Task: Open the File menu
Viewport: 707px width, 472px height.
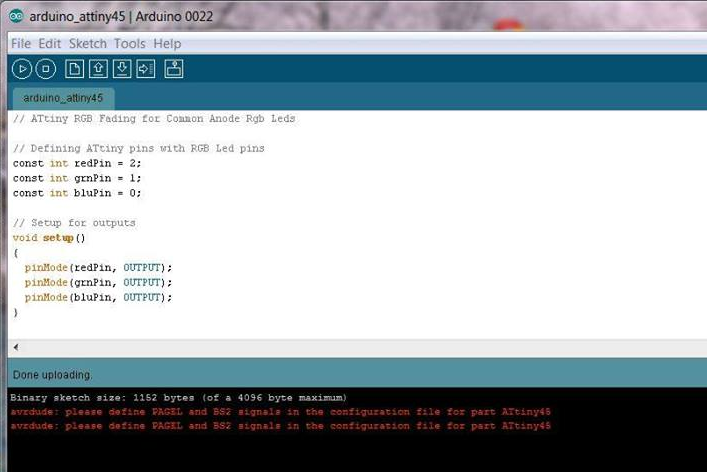Action: click(x=21, y=44)
